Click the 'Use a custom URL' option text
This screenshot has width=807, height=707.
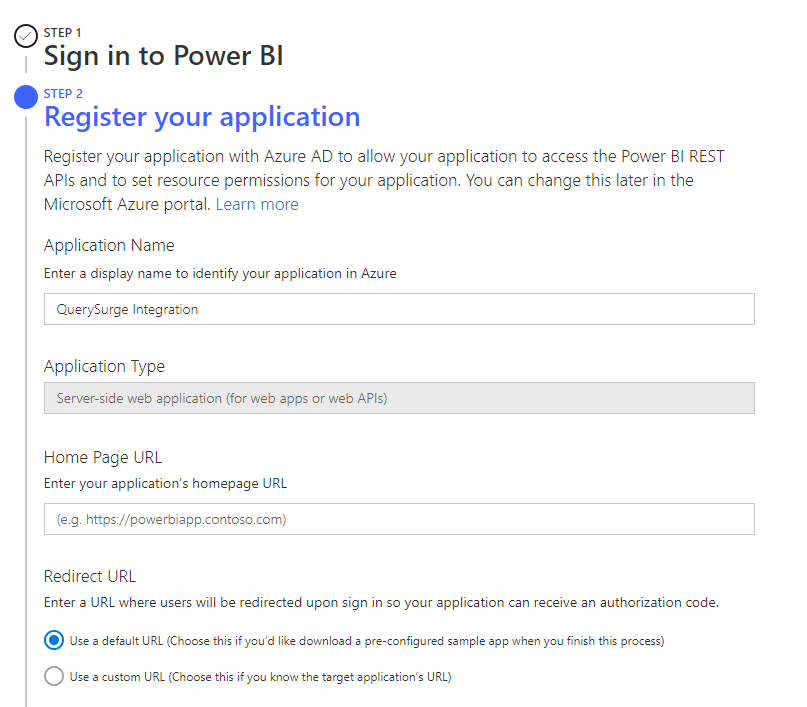(x=260, y=676)
